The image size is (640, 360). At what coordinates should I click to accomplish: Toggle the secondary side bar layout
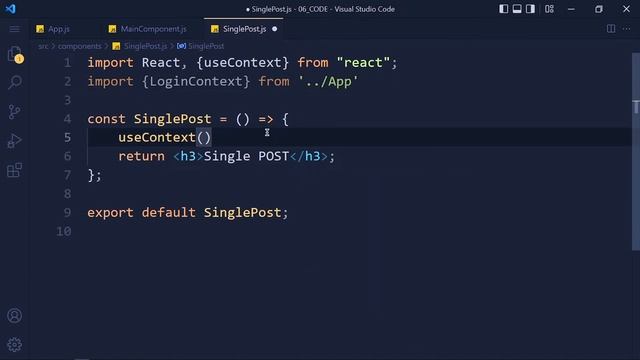point(530,9)
